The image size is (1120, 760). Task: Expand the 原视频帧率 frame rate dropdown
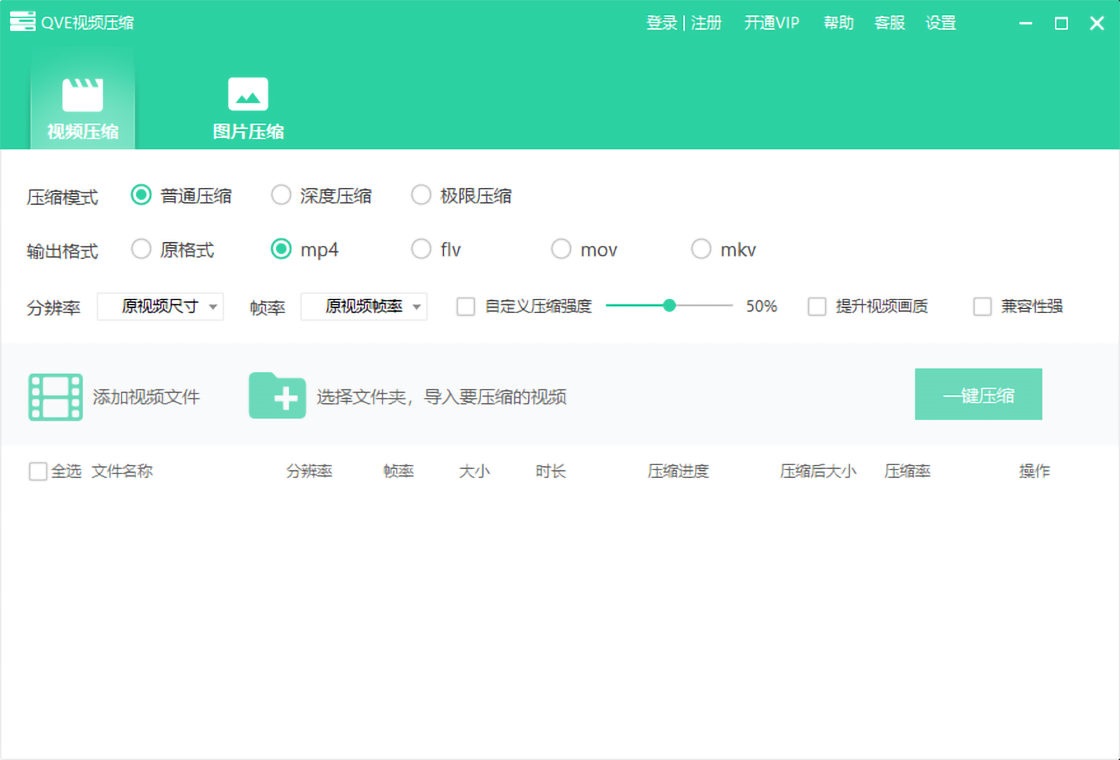tap(364, 306)
